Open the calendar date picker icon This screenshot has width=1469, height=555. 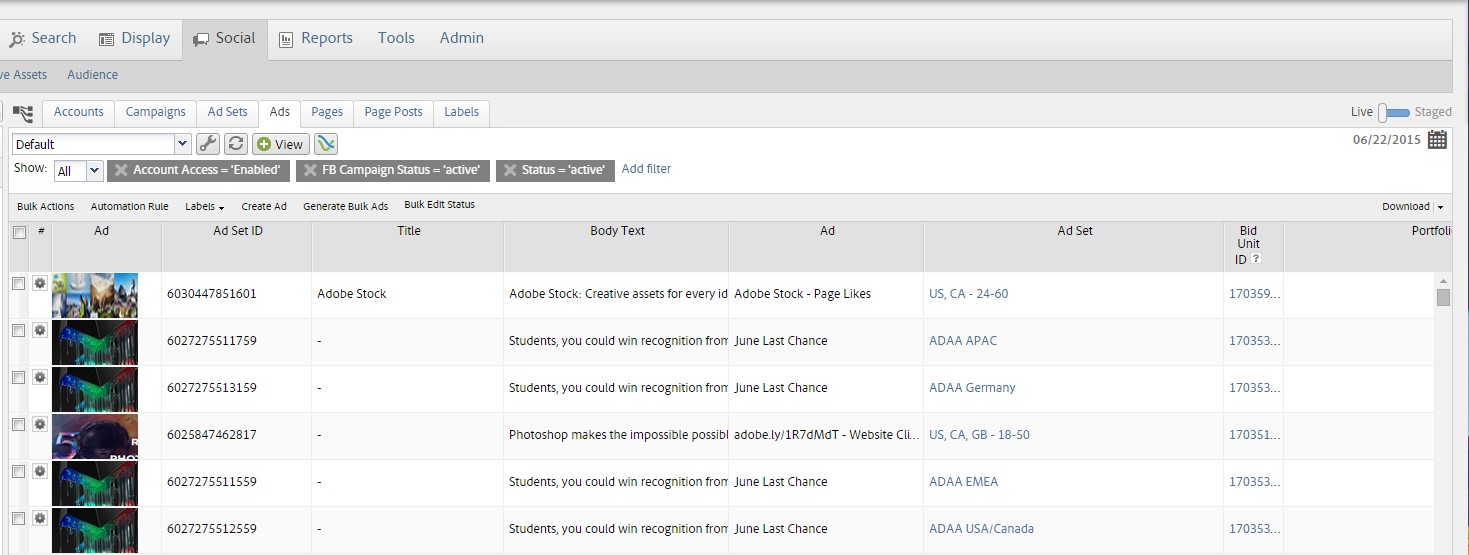pos(1437,140)
